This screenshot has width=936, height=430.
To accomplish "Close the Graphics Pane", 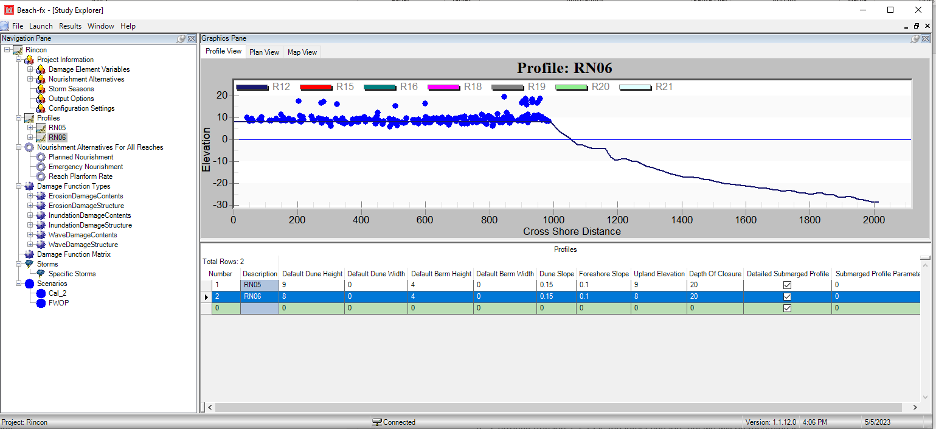I will (x=925, y=38).
